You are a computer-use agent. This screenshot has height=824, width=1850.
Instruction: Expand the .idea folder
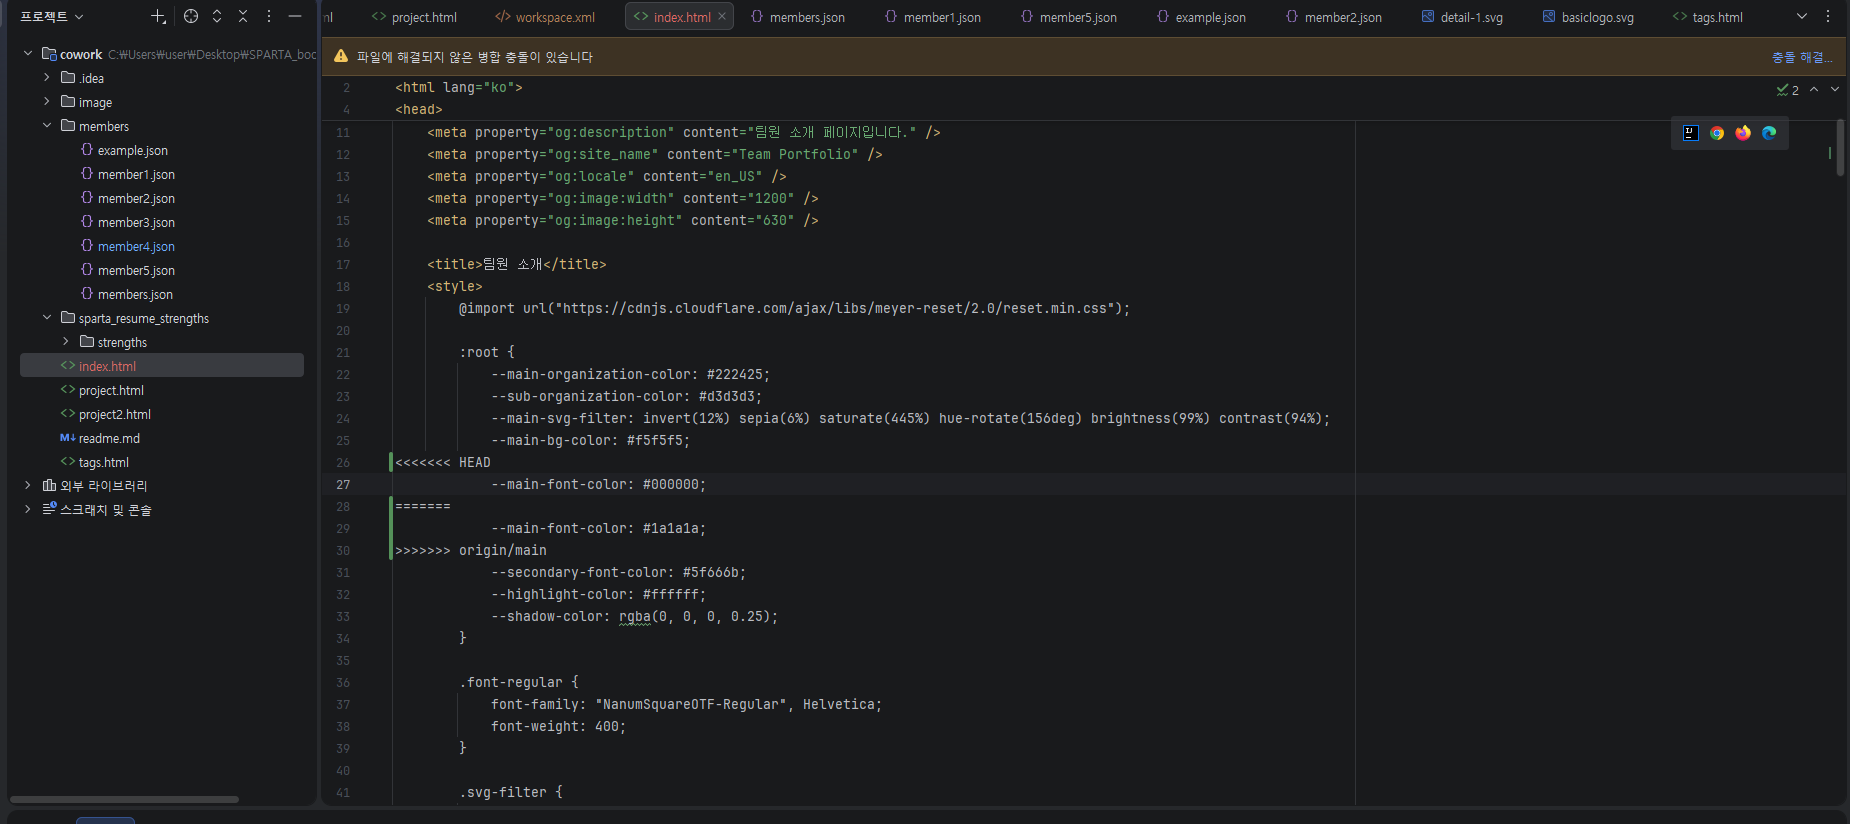tap(47, 78)
